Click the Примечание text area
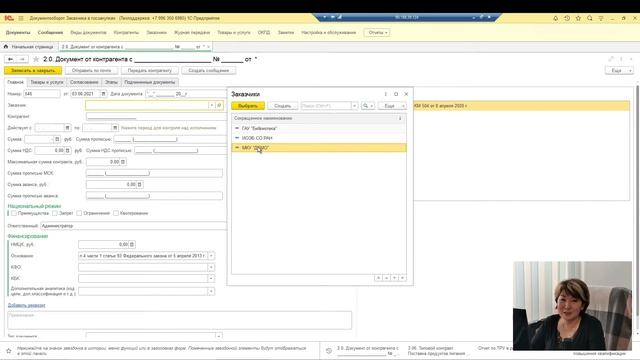Screen dimensions: 640x360 (179, 320)
